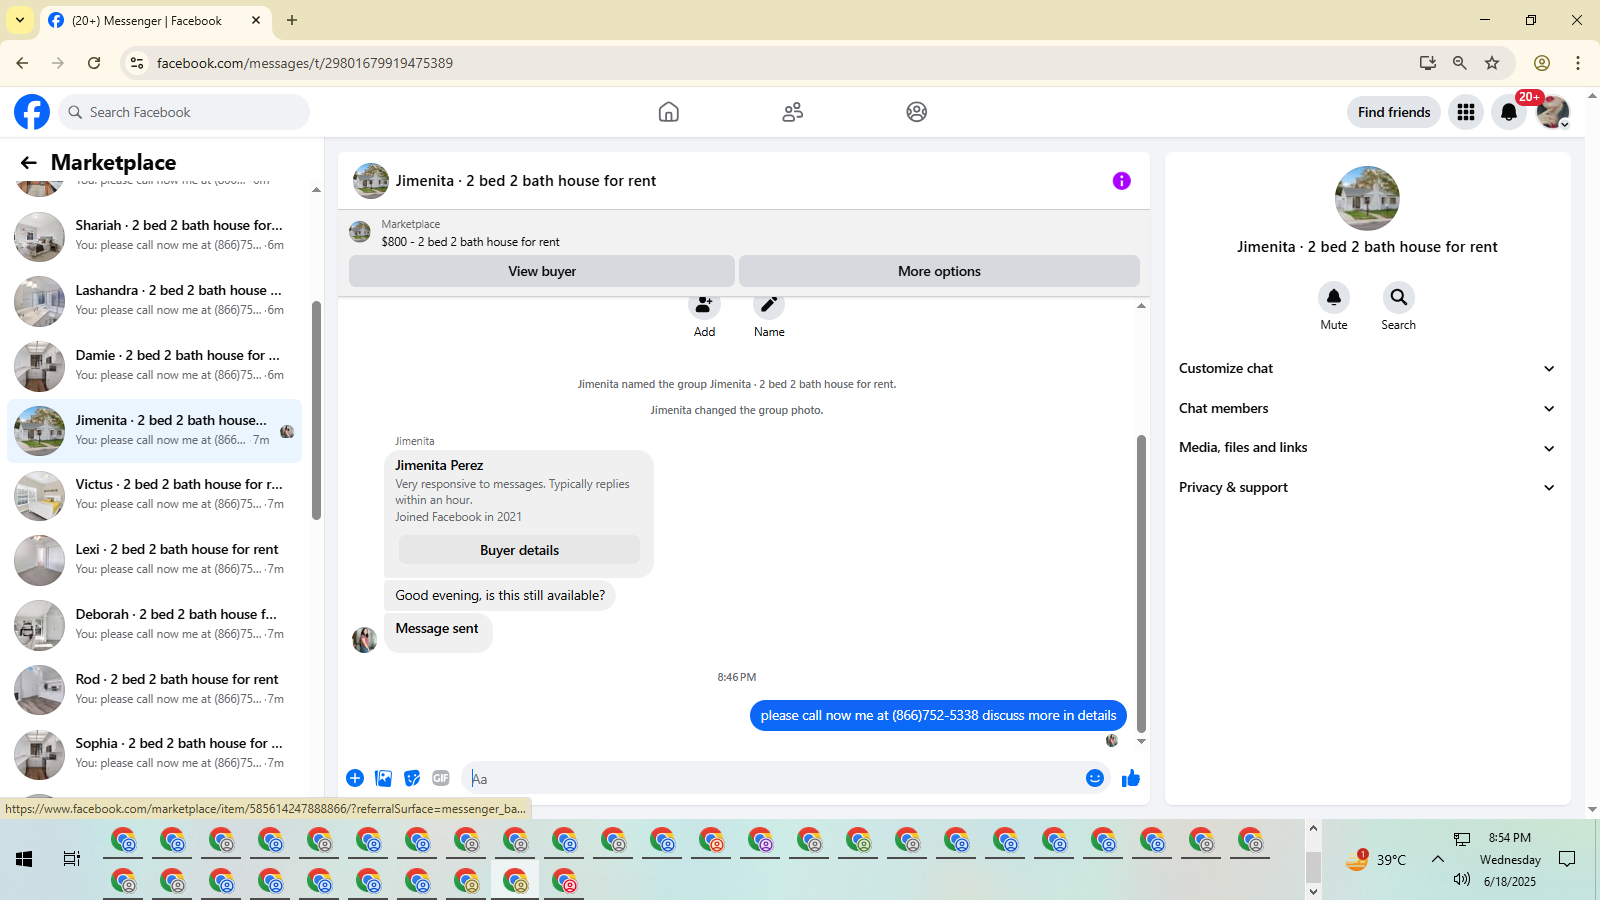The width and height of the screenshot is (1600, 900).
Task: Open the Windows Start menu
Action: 24,859
